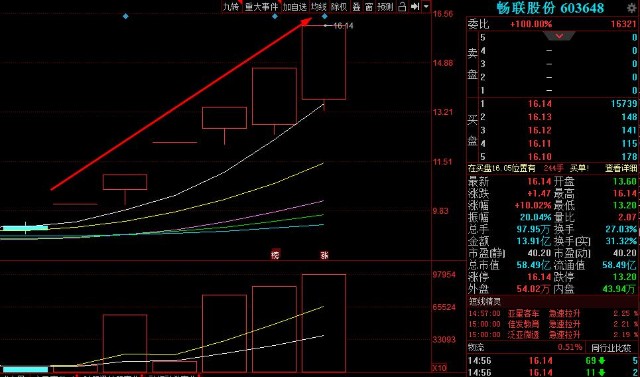Click 查看详细 link in quote panel
Screen dimensions: 640x377
pos(620,168)
